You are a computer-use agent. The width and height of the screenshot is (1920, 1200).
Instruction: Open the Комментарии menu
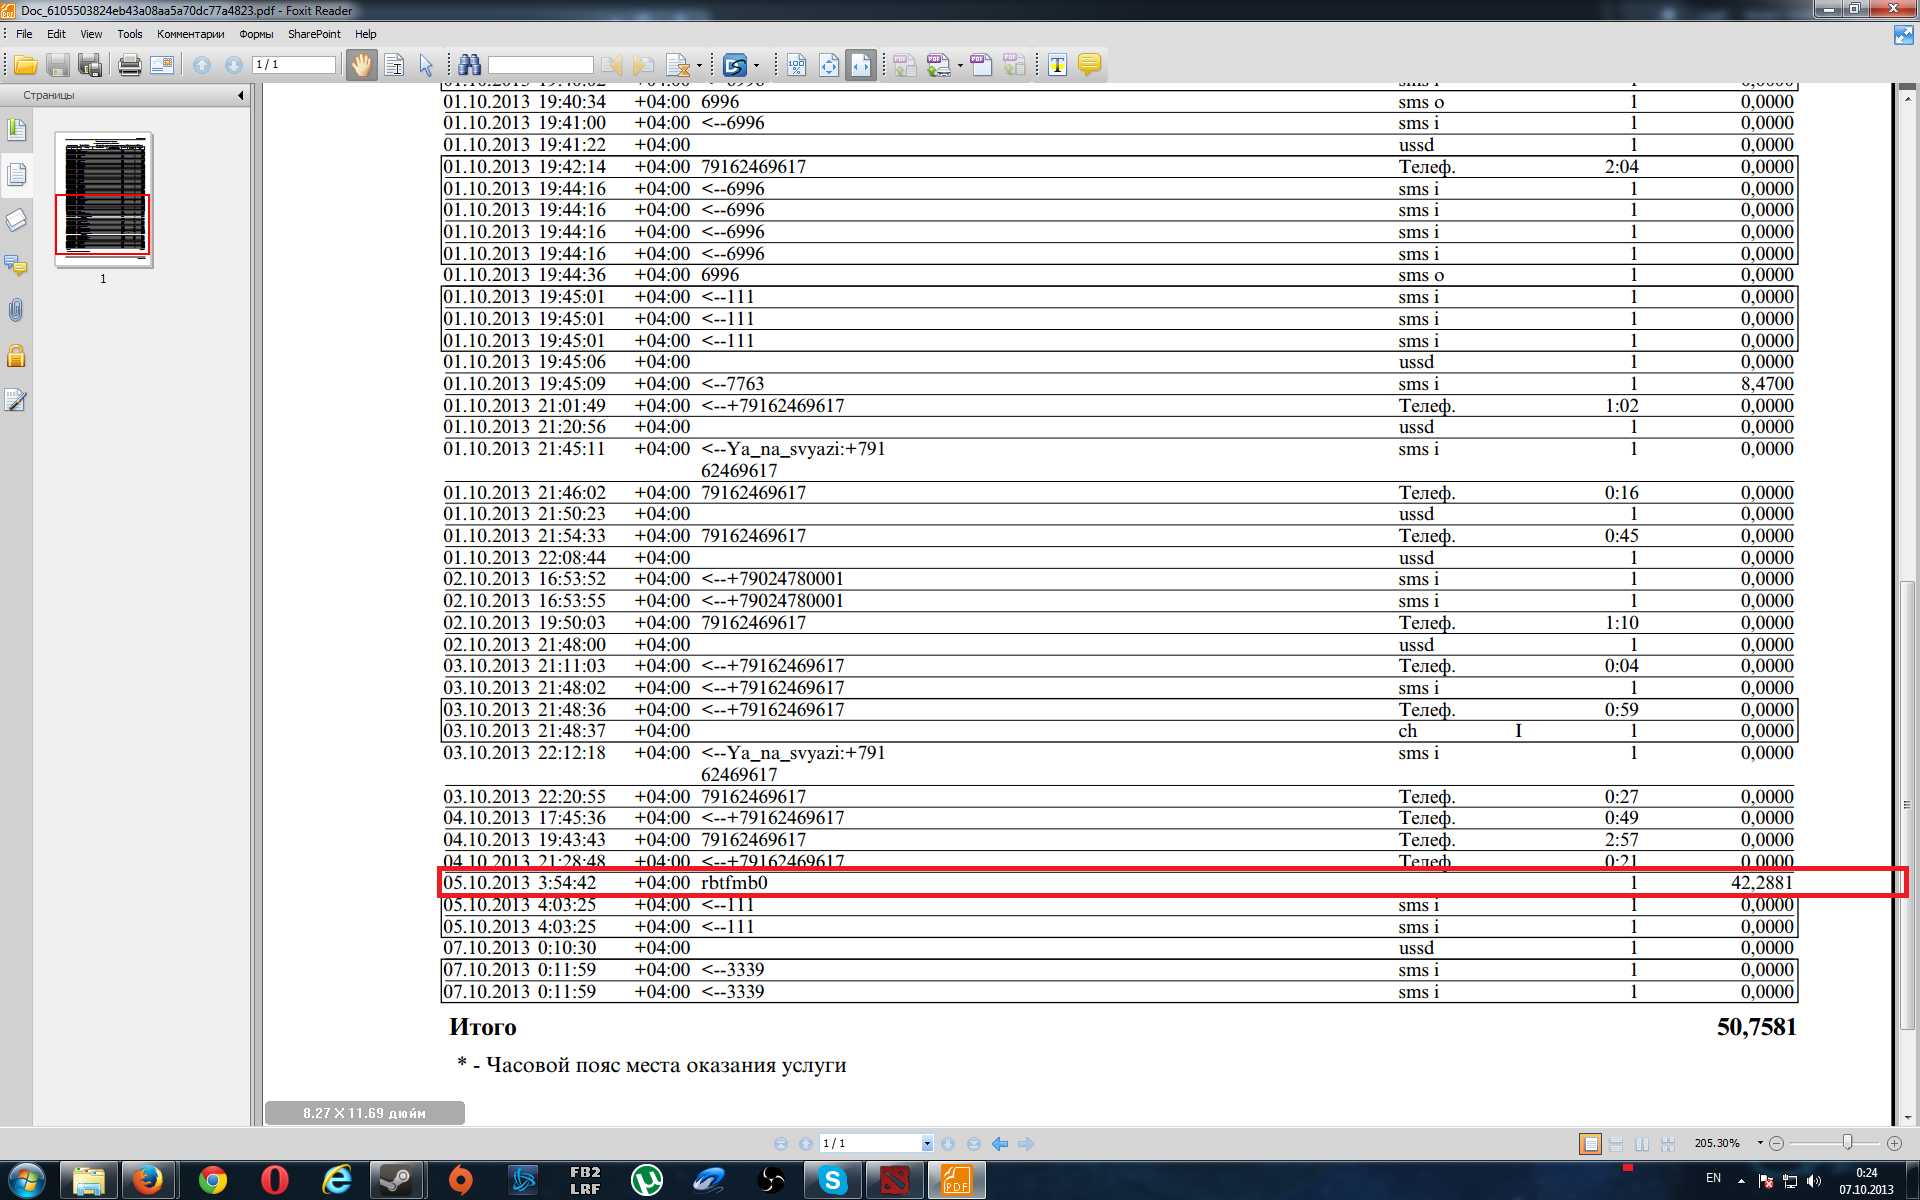coord(190,34)
